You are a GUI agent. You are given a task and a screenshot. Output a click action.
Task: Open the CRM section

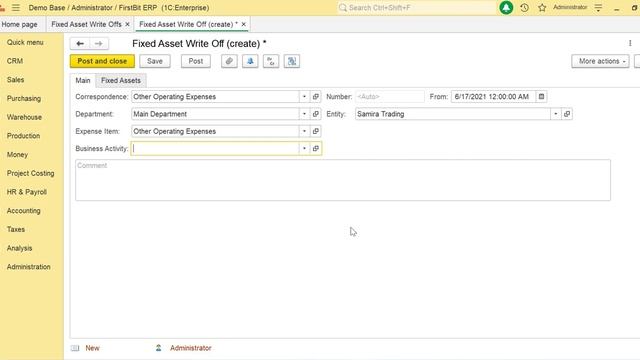(15, 61)
